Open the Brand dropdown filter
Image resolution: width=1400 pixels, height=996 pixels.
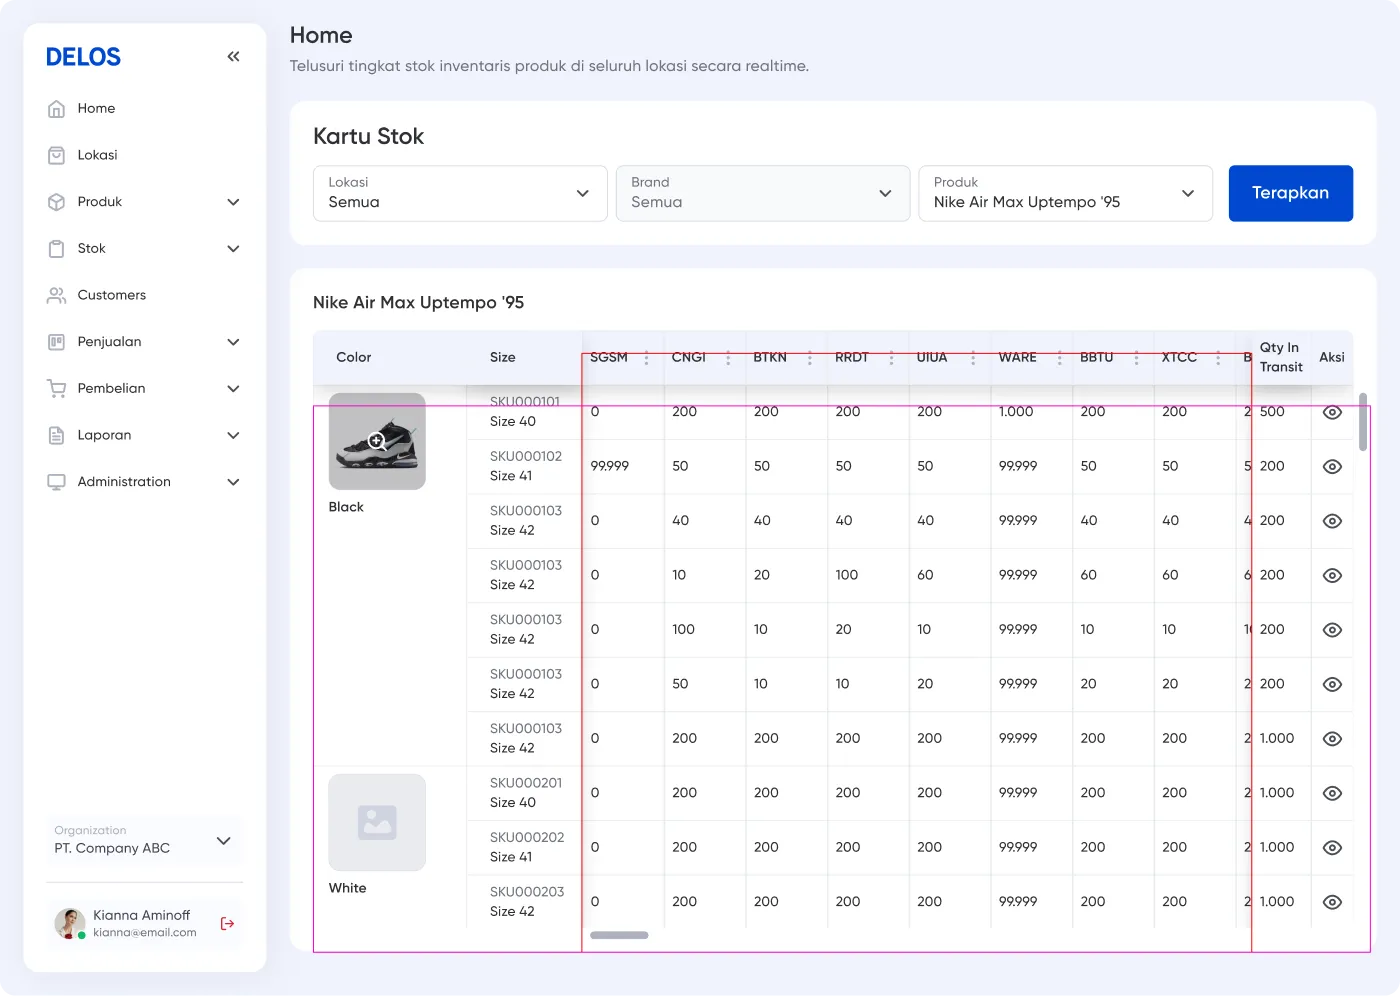763,193
